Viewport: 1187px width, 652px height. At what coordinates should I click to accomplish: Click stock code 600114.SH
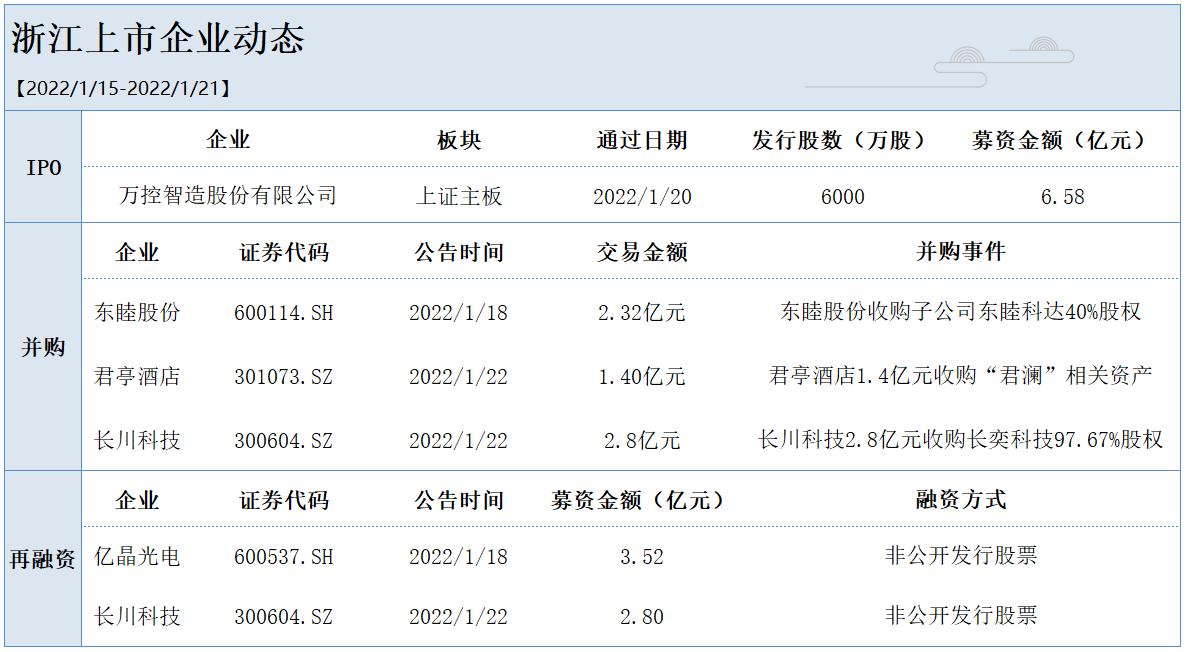[x=284, y=313]
